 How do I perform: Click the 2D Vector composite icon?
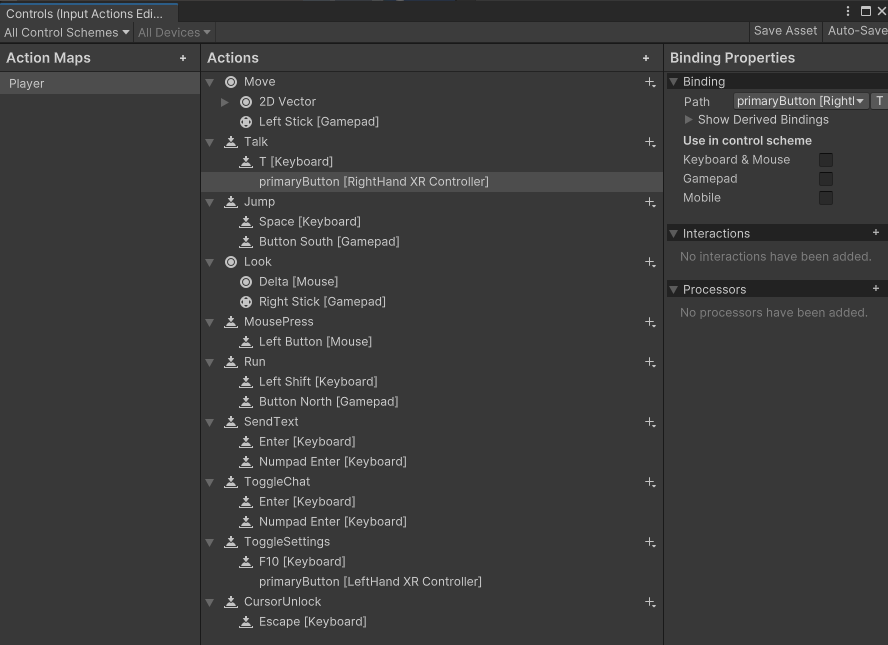coord(246,102)
